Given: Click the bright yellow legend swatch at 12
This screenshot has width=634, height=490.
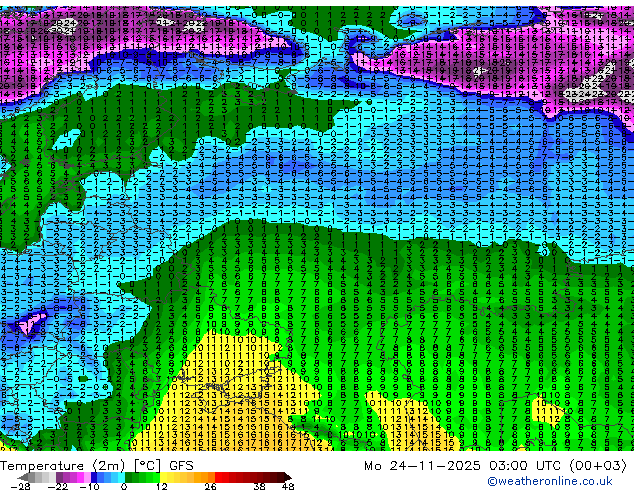Looking at the screenshot, I should pos(163,477).
